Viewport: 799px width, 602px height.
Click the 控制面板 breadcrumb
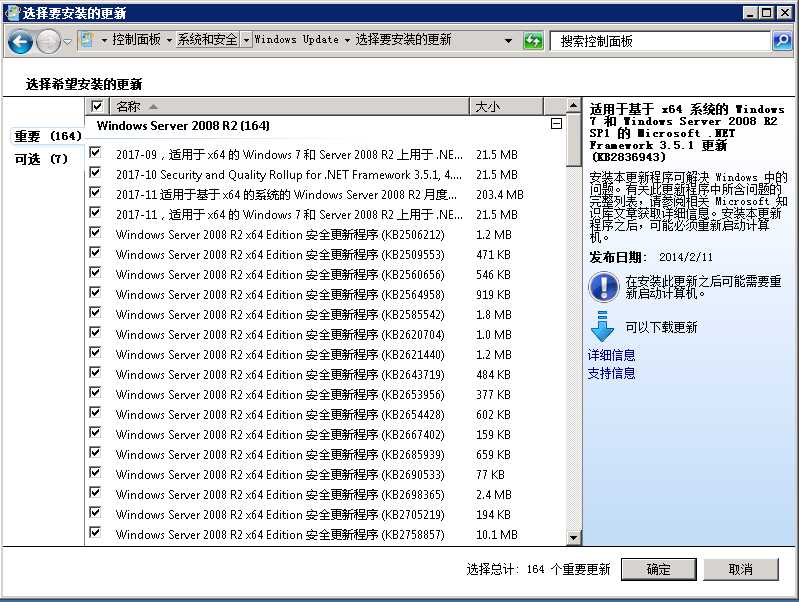pos(136,40)
